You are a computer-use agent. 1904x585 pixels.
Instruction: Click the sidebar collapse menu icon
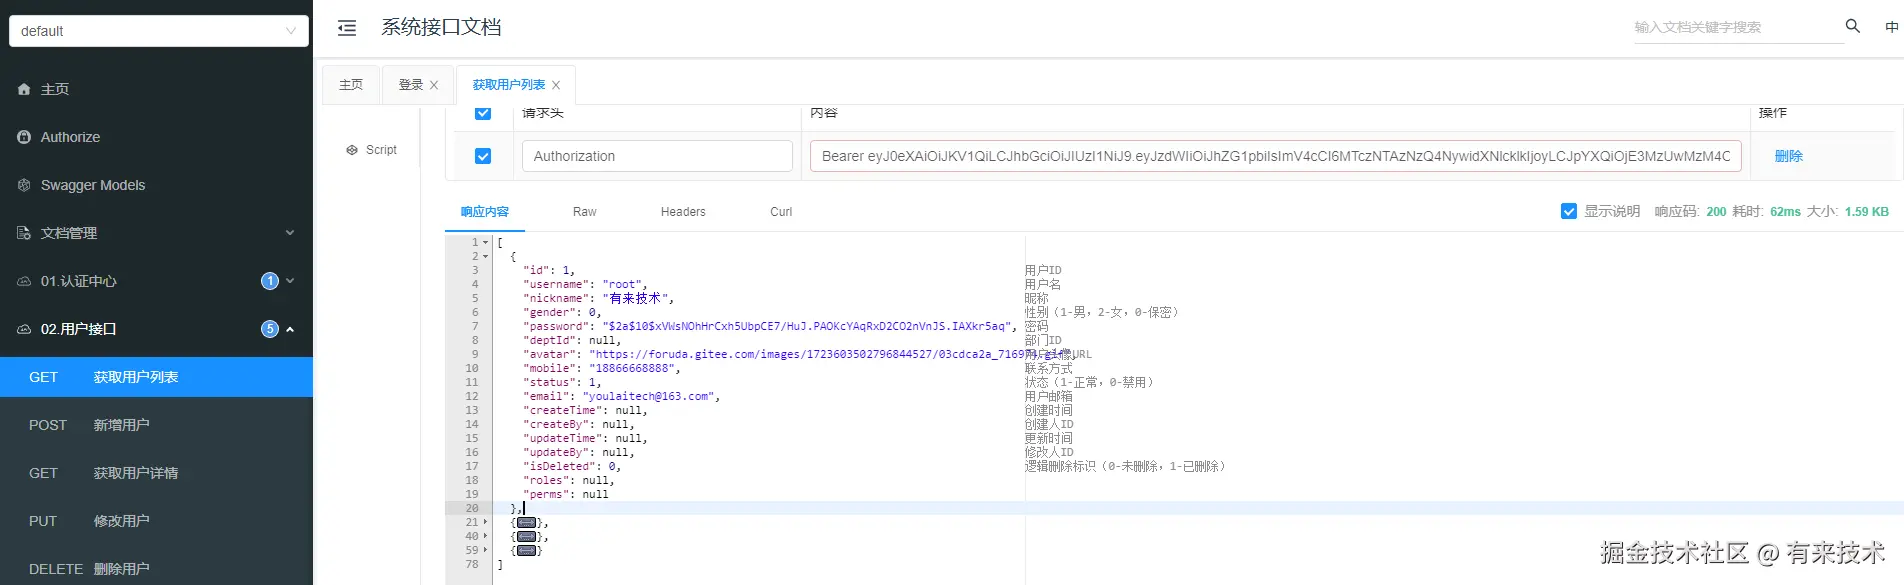click(347, 28)
